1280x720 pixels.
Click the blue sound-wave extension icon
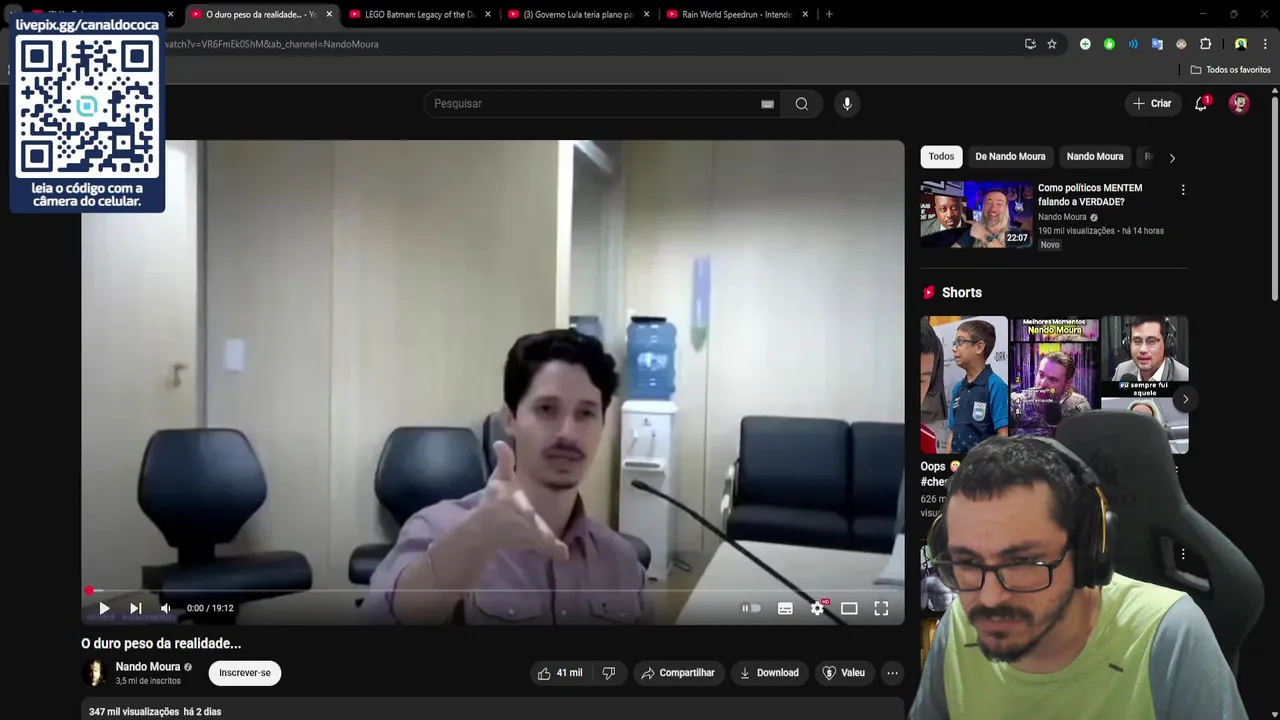pyautogui.click(x=1133, y=44)
